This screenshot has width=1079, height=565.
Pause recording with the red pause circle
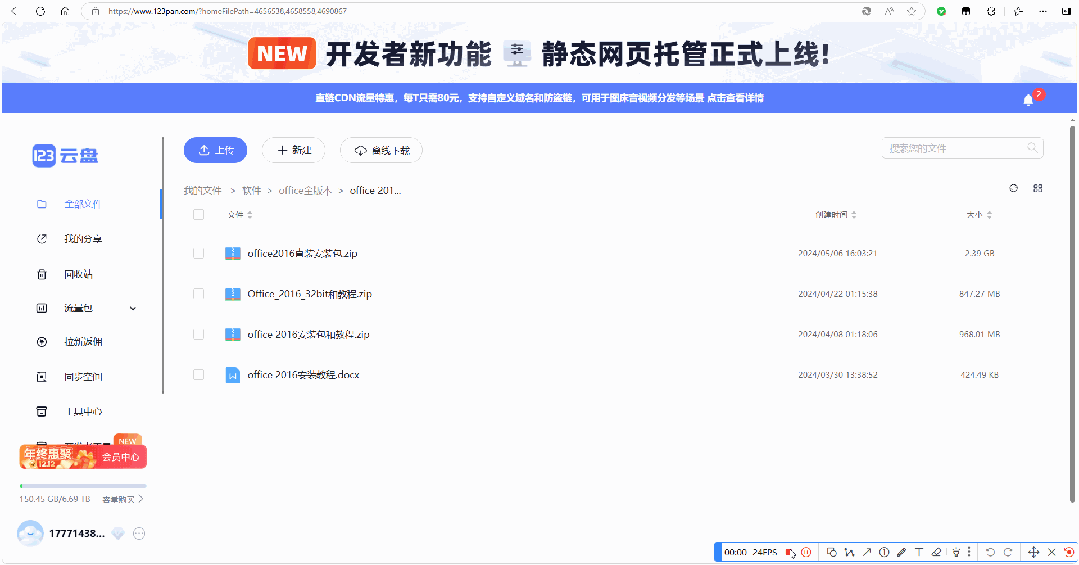click(806, 552)
